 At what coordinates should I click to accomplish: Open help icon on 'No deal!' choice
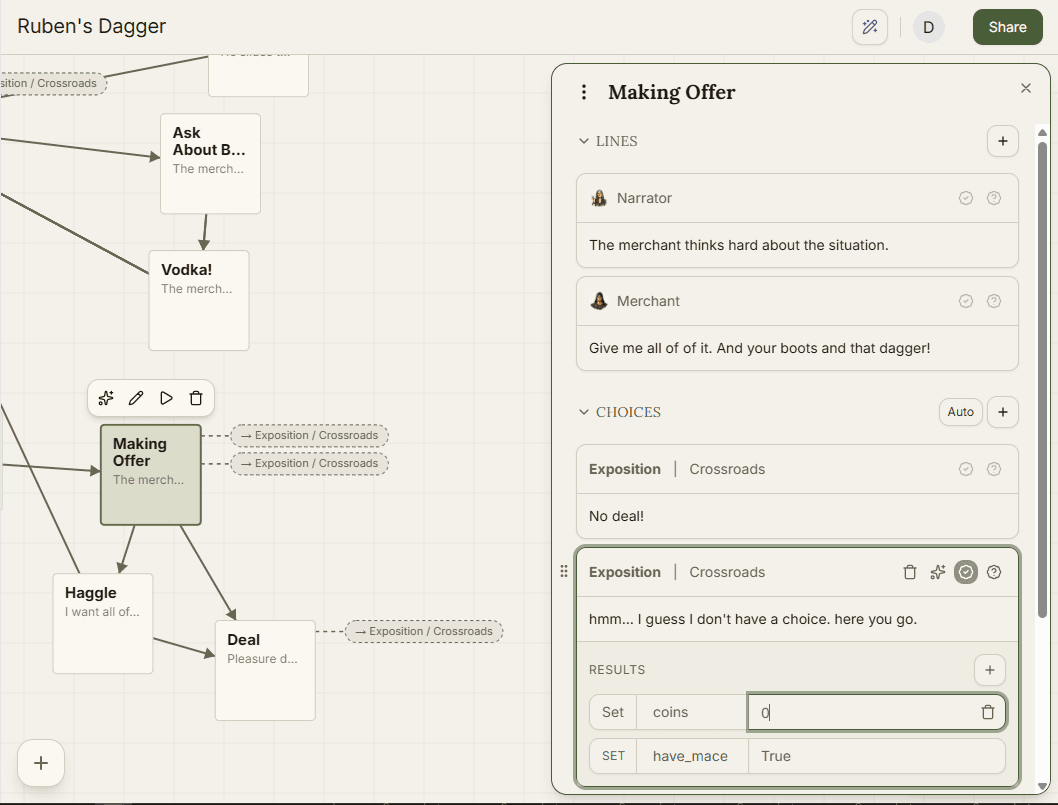(x=994, y=469)
